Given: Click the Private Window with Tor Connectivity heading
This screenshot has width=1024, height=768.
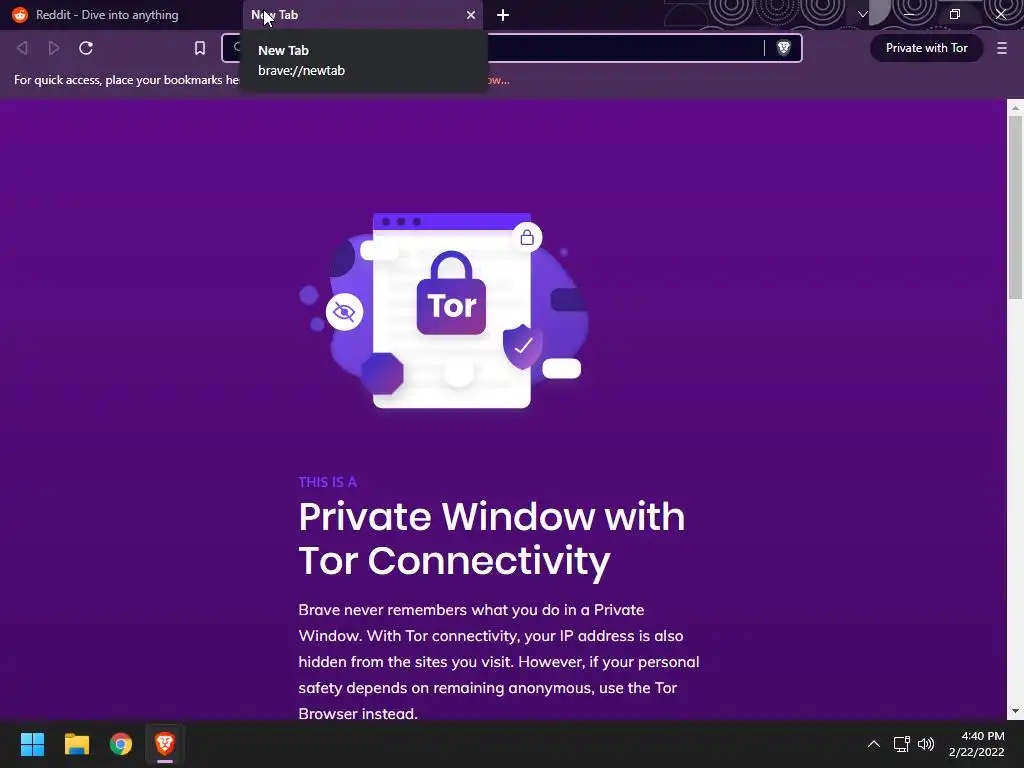Looking at the screenshot, I should [x=492, y=538].
